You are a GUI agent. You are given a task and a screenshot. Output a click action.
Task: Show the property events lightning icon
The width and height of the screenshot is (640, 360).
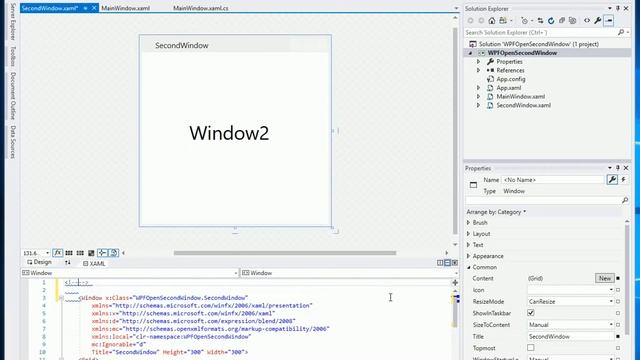(624, 180)
